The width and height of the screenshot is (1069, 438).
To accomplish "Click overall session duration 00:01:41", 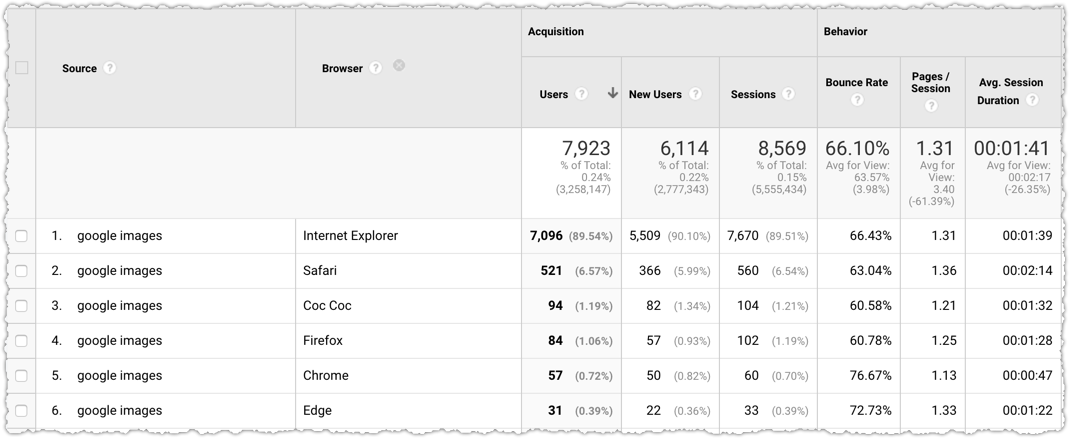I will (x=1012, y=148).
